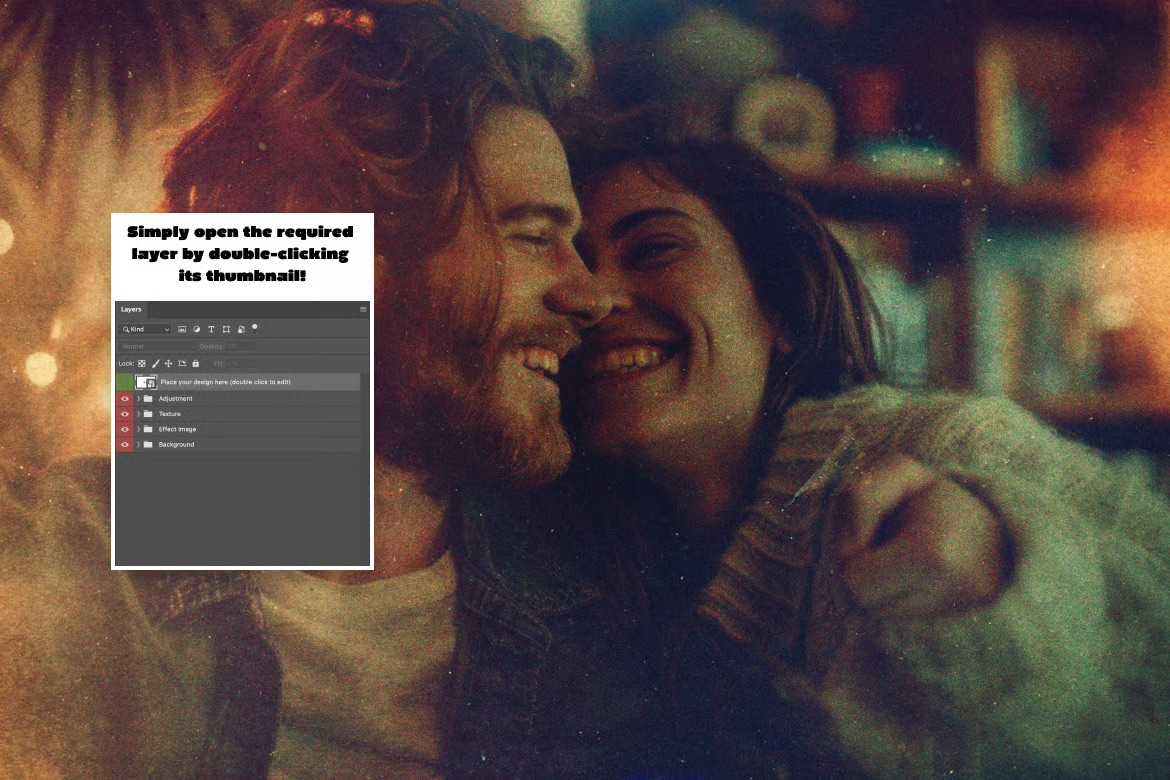Screen dimensions: 1170x780
Task: Hide the Adjustment group layer
Action: coord(125,399)
